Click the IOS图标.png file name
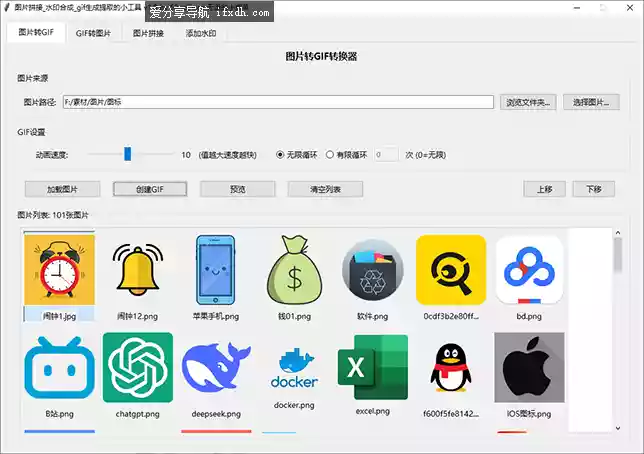 529,414
